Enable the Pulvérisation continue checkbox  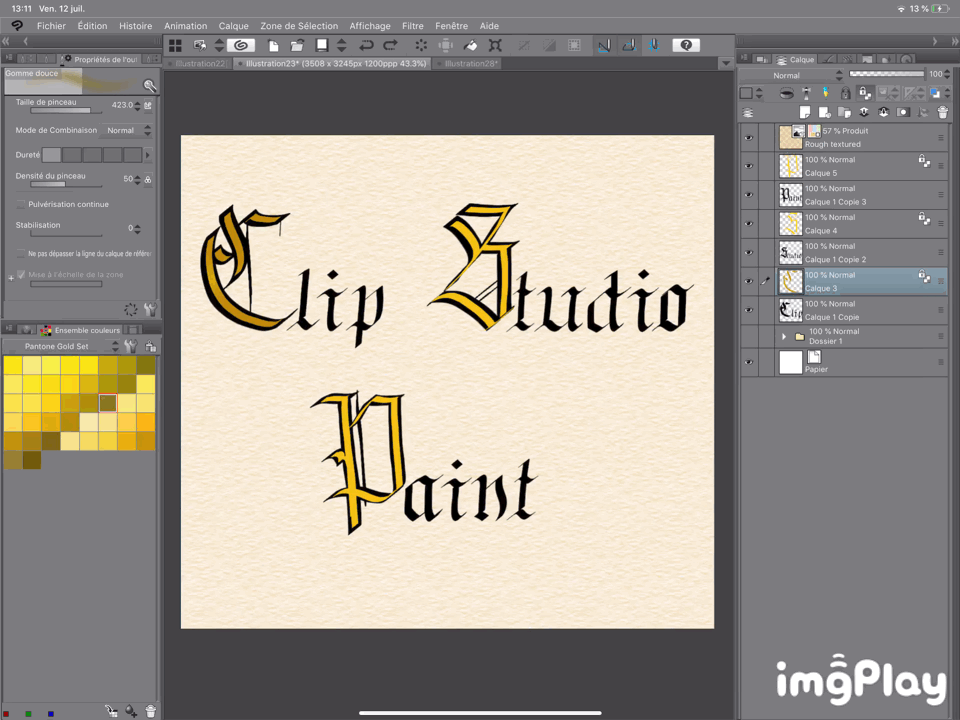point(21,204)
